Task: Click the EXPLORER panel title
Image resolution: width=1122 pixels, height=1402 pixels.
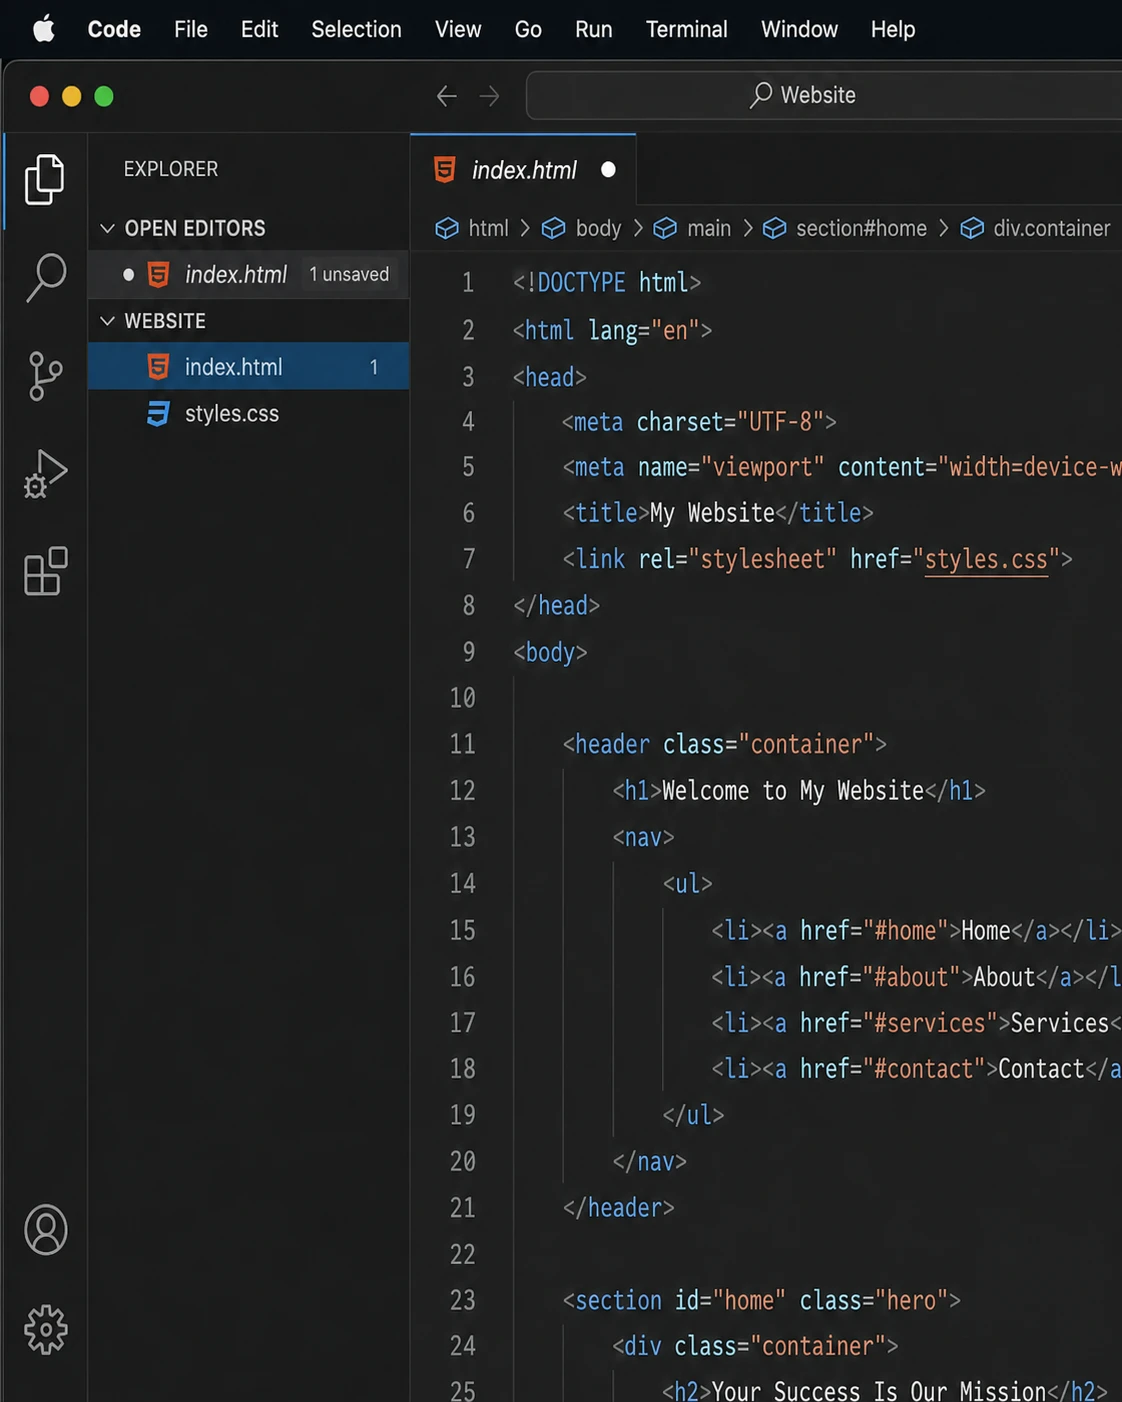Action: (171, 169)
